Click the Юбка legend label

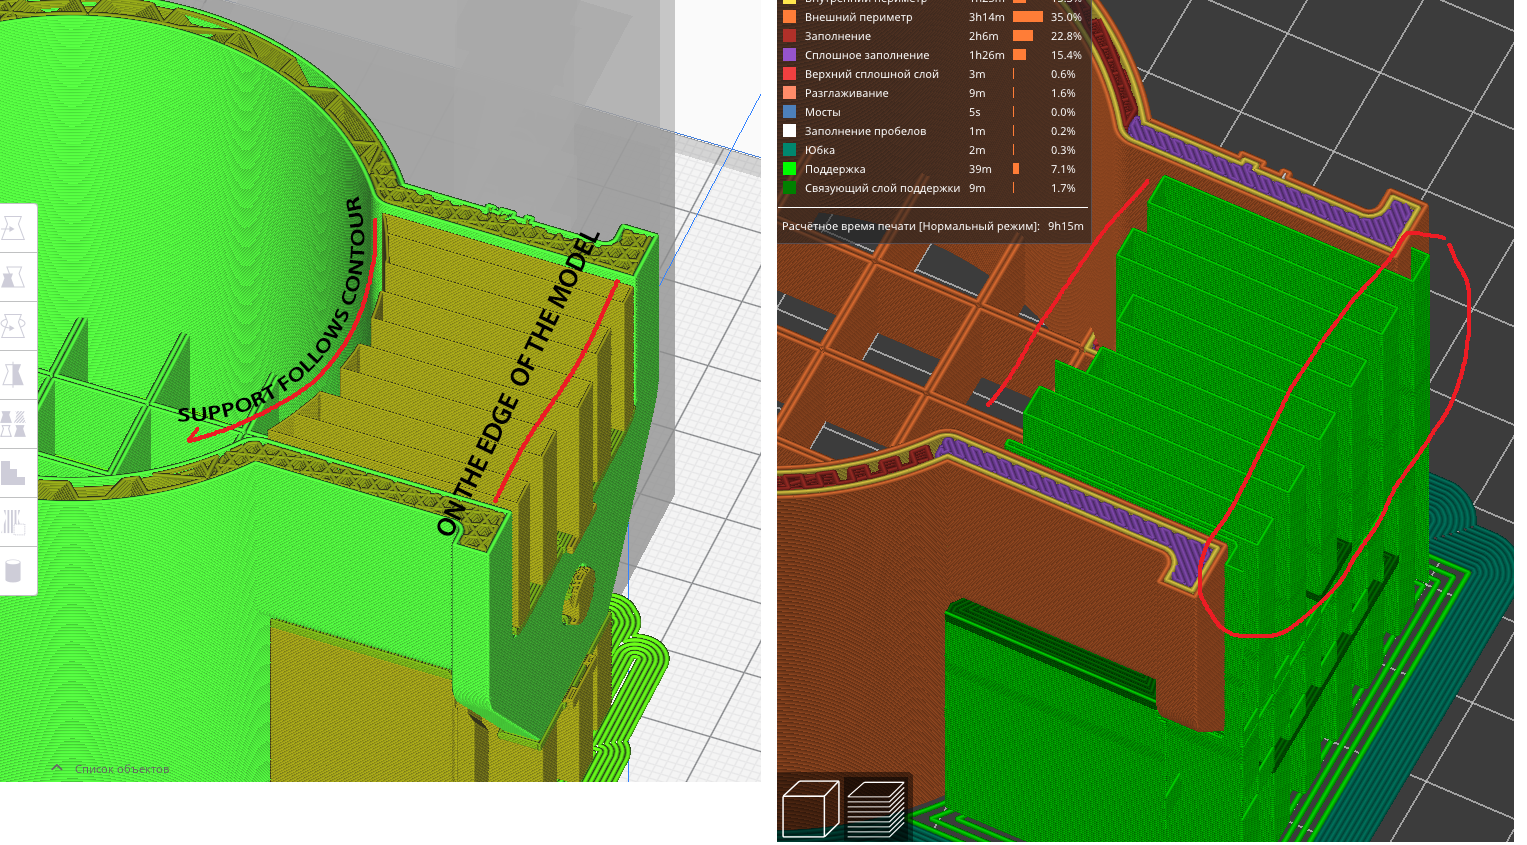pyautogui.click(x=820, y=150)
